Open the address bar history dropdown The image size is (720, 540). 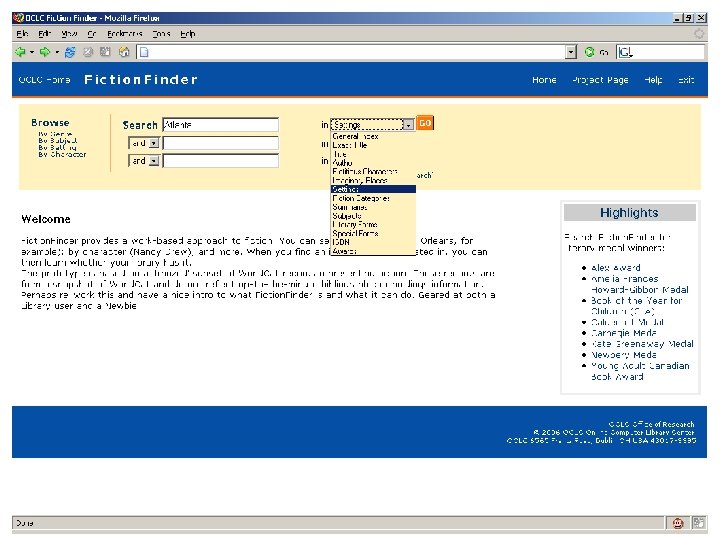pyautogui.click(x=571, y=52)
